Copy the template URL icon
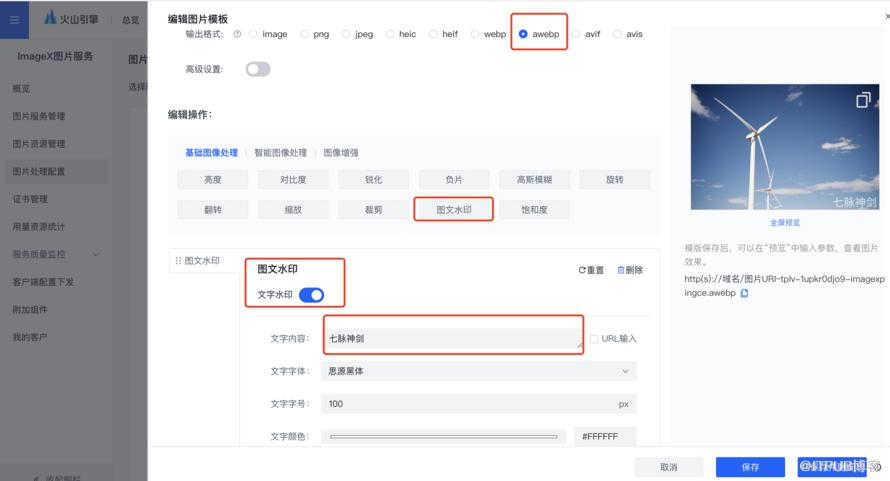 pos(744,293)
